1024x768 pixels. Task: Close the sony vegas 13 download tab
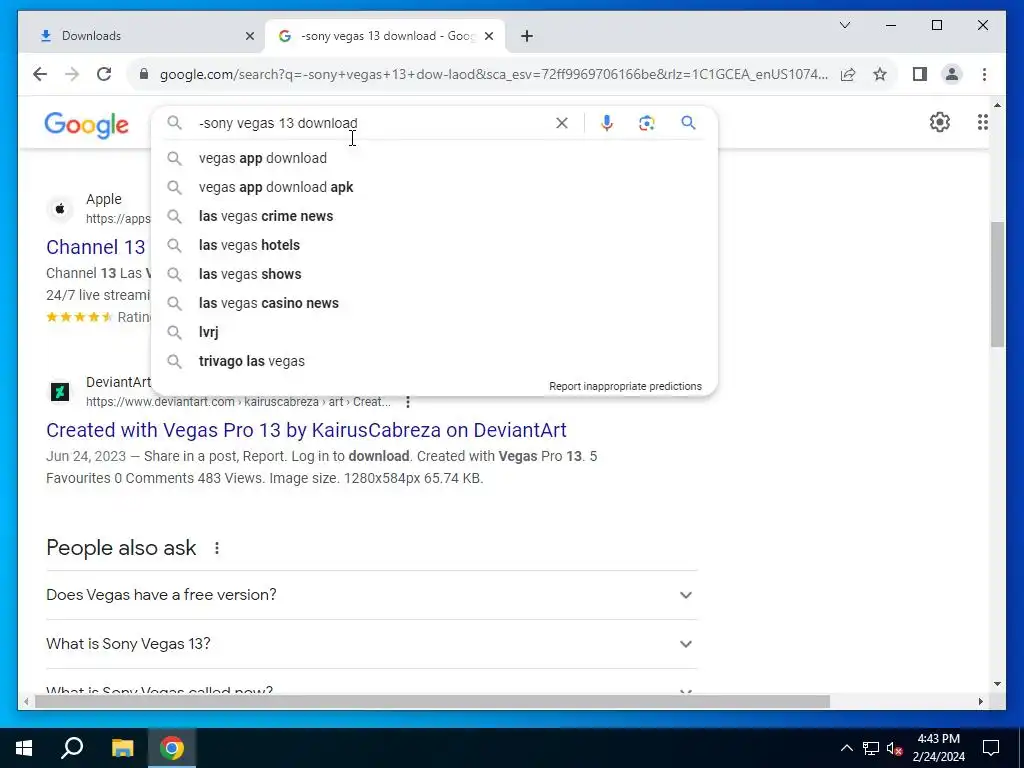pos(489,36)
